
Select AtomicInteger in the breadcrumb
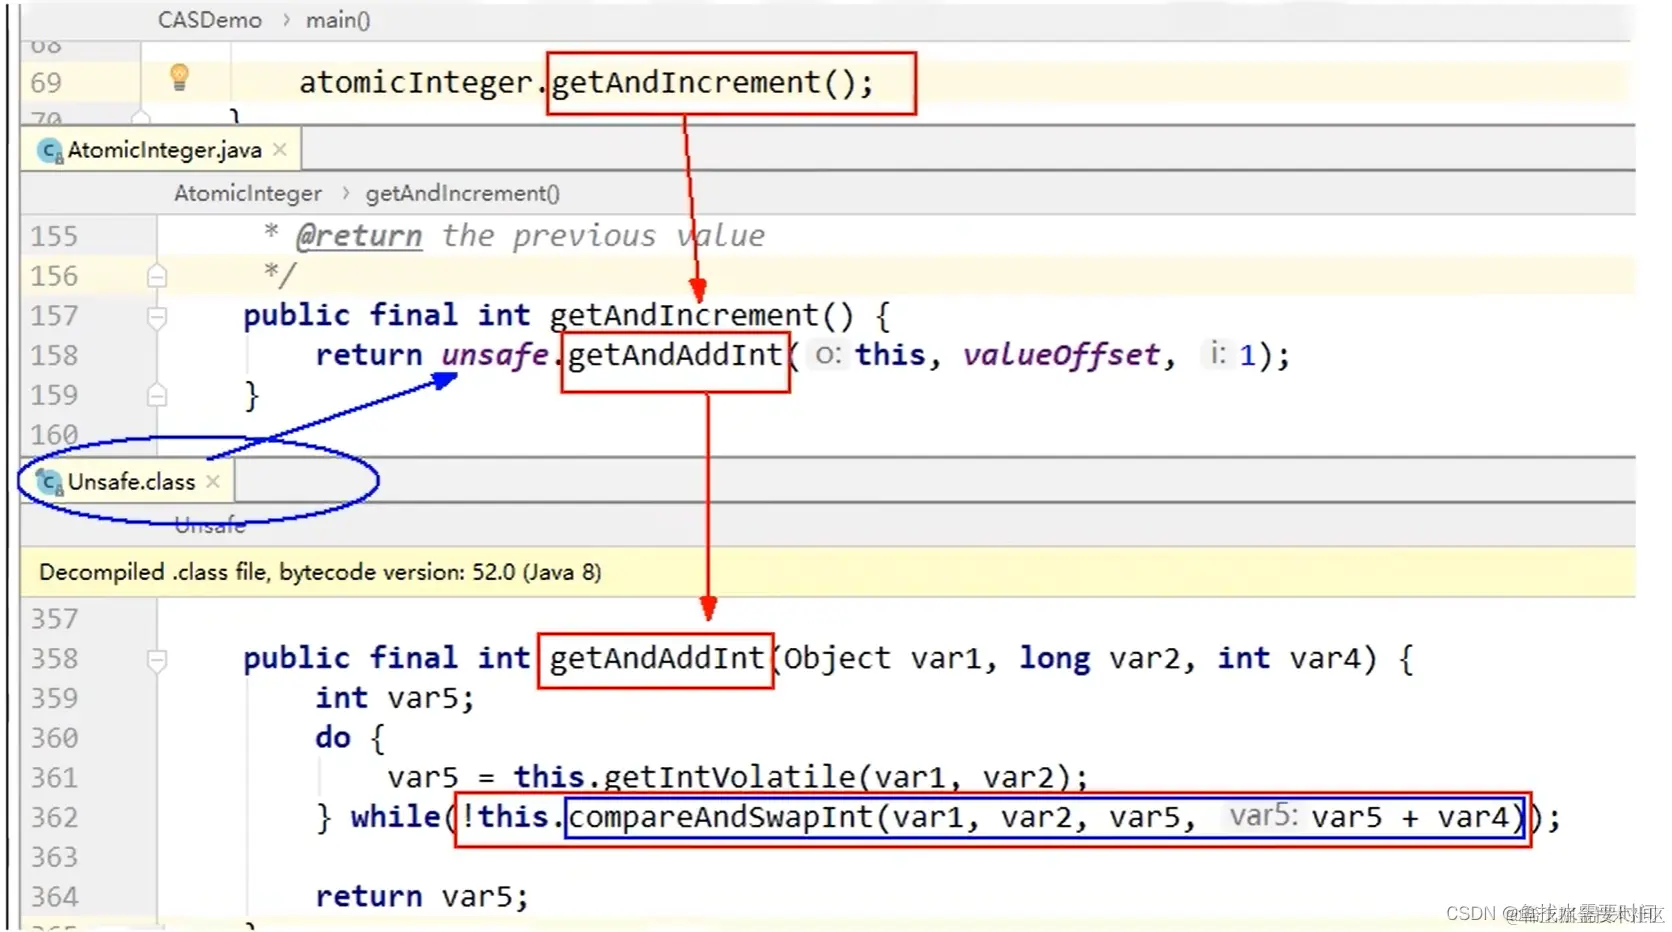click(x=248, y=193)
